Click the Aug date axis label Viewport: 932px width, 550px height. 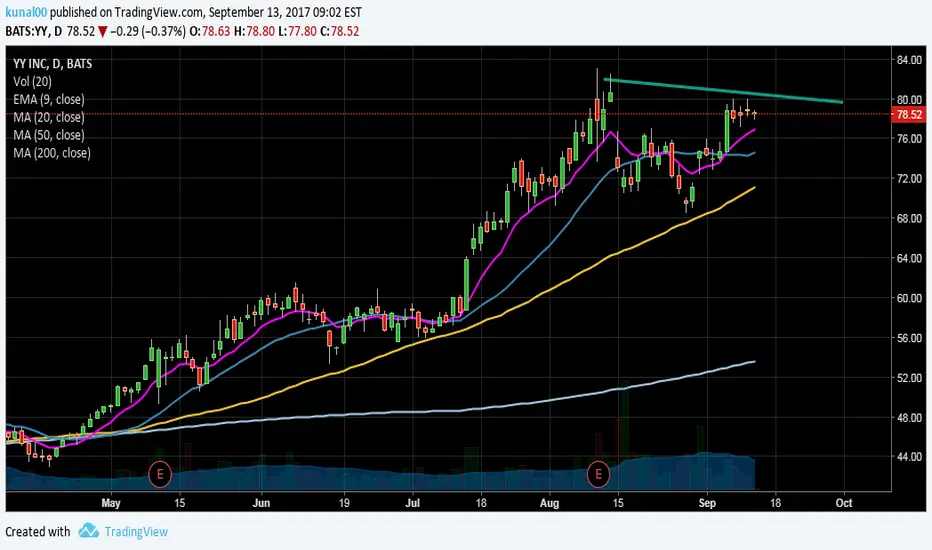coord(550,503)
